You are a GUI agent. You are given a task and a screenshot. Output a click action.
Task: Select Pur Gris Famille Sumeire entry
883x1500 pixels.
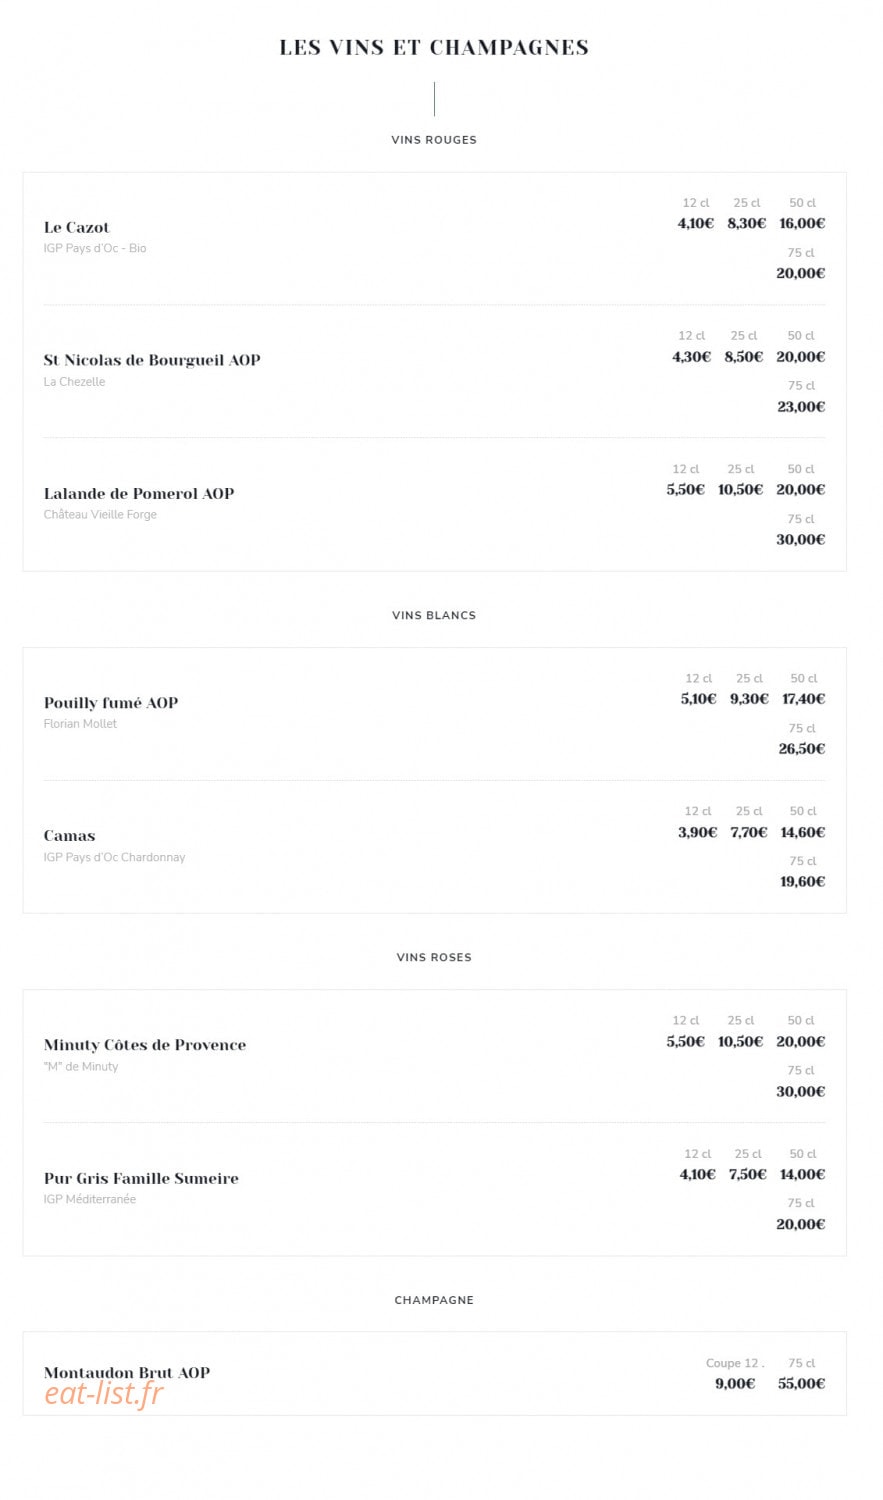[x=141, y=1178]
